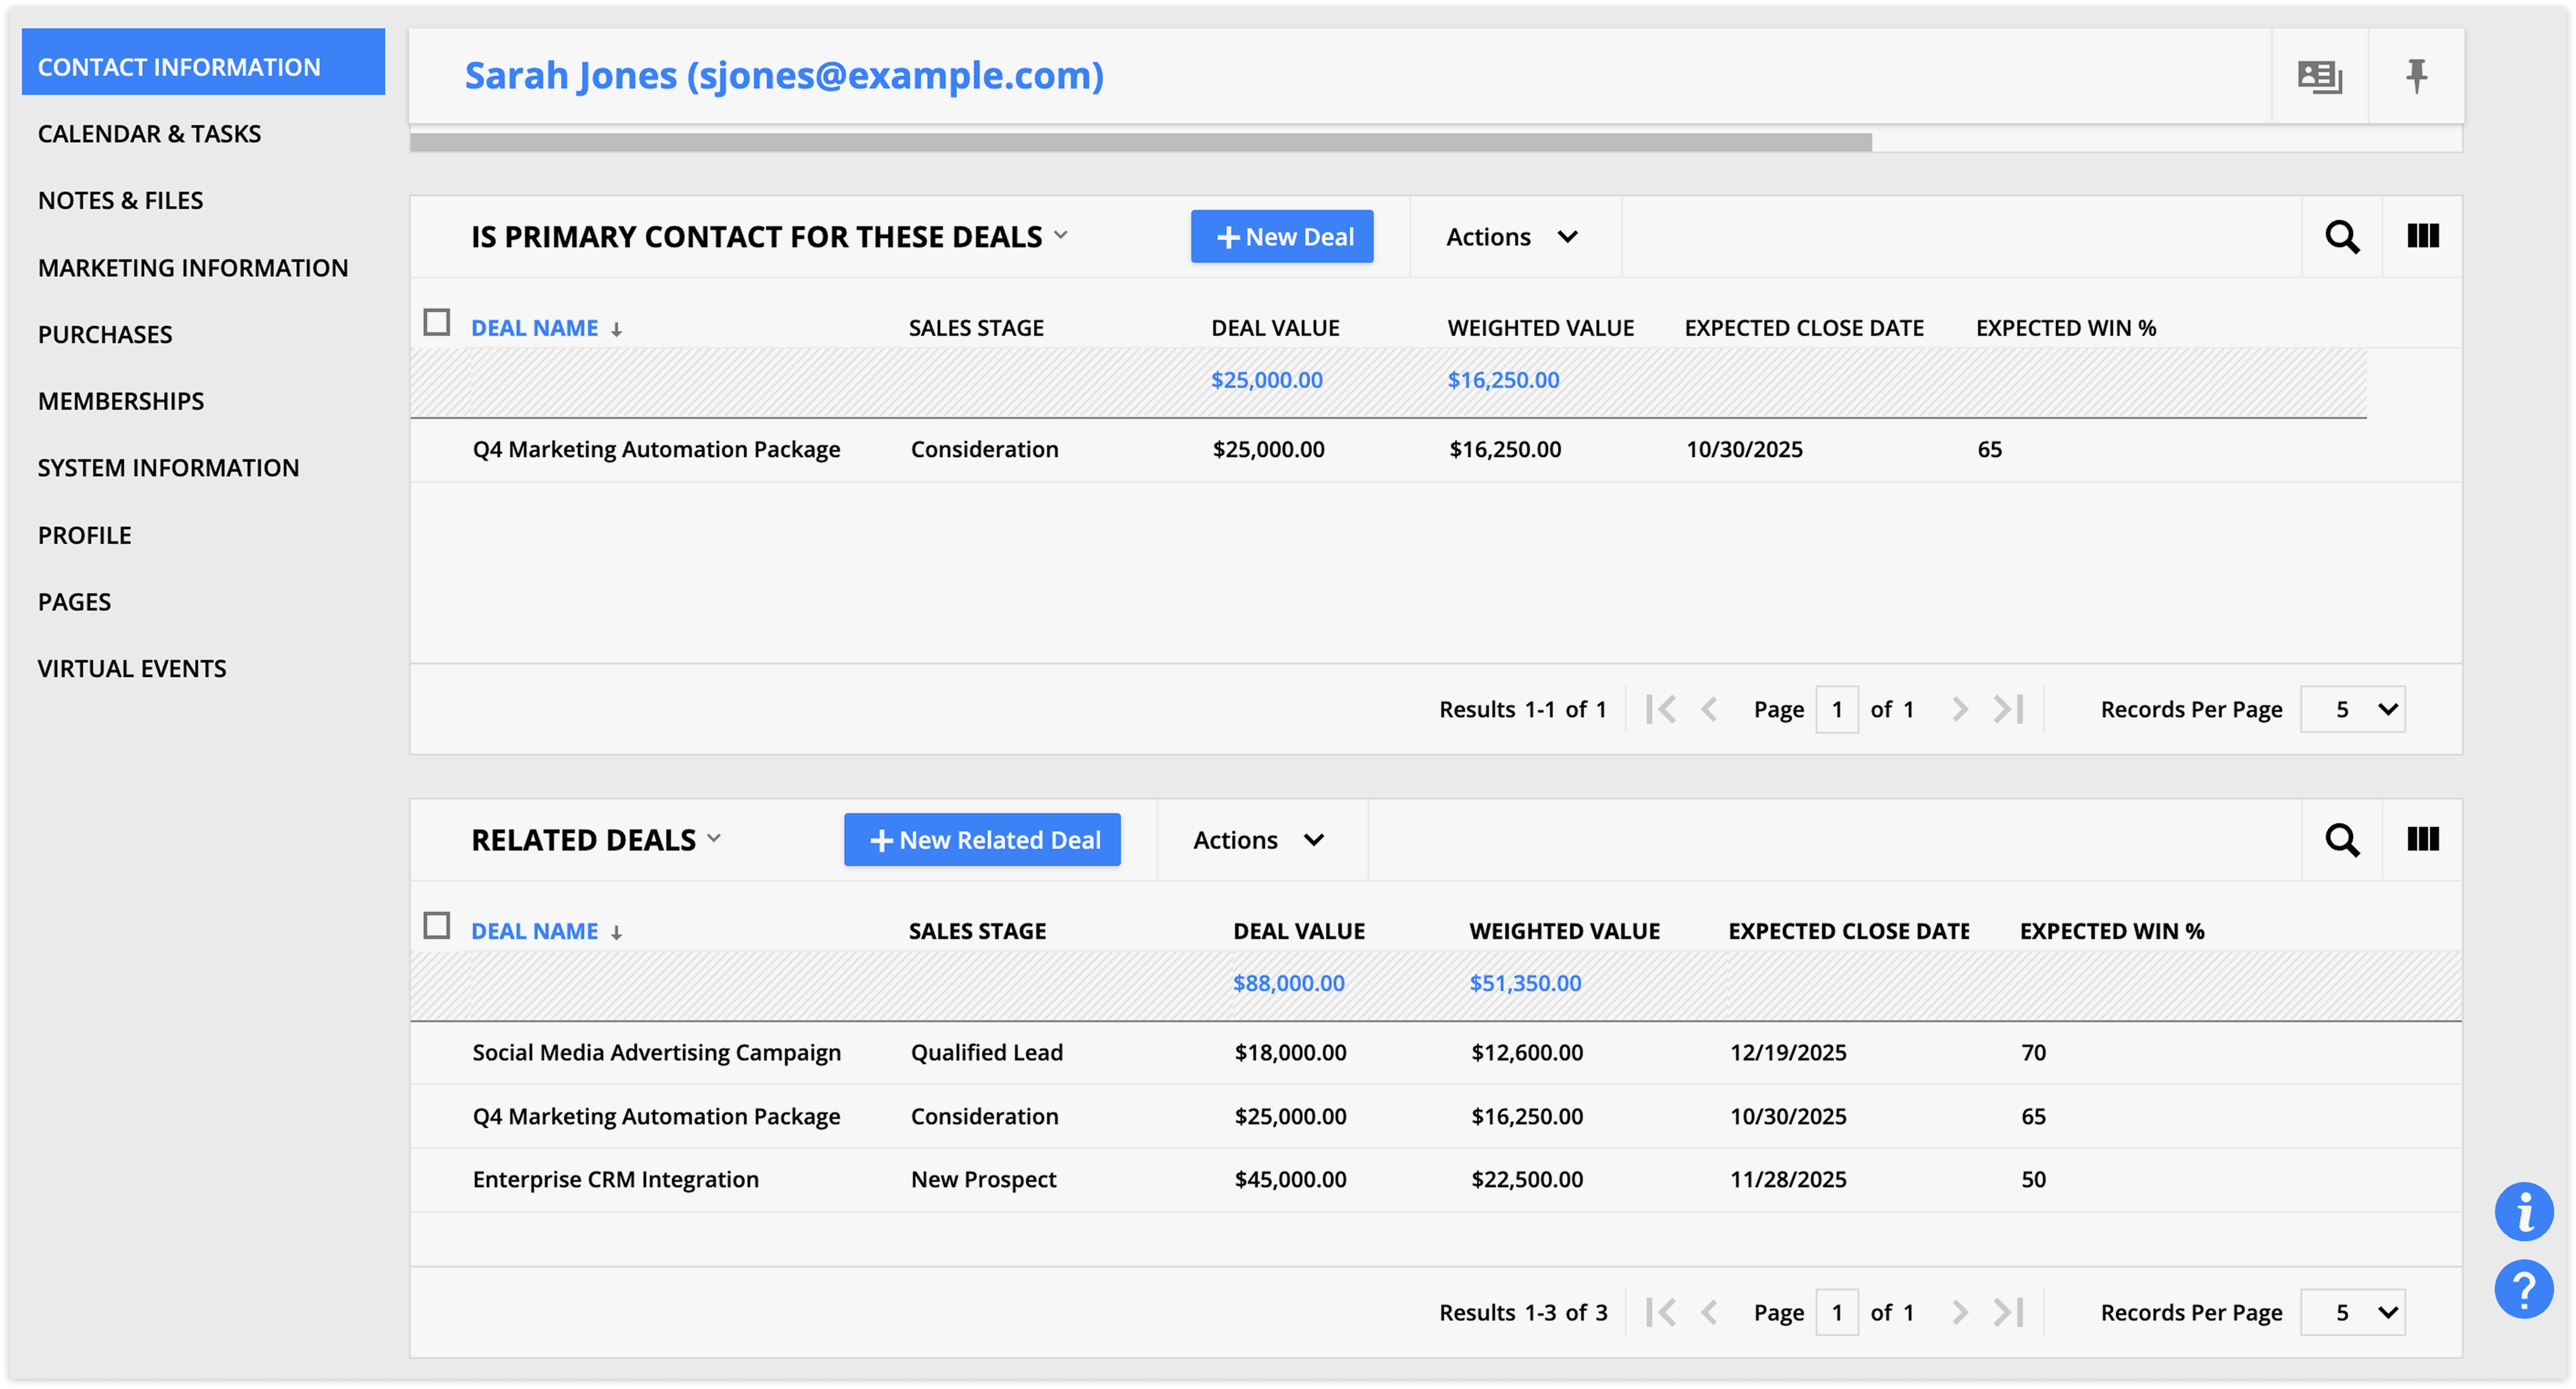Open Actions dropdown in Related Deals section
The height and width of the screenshot is (1389, 2576).
(1258, 840)
